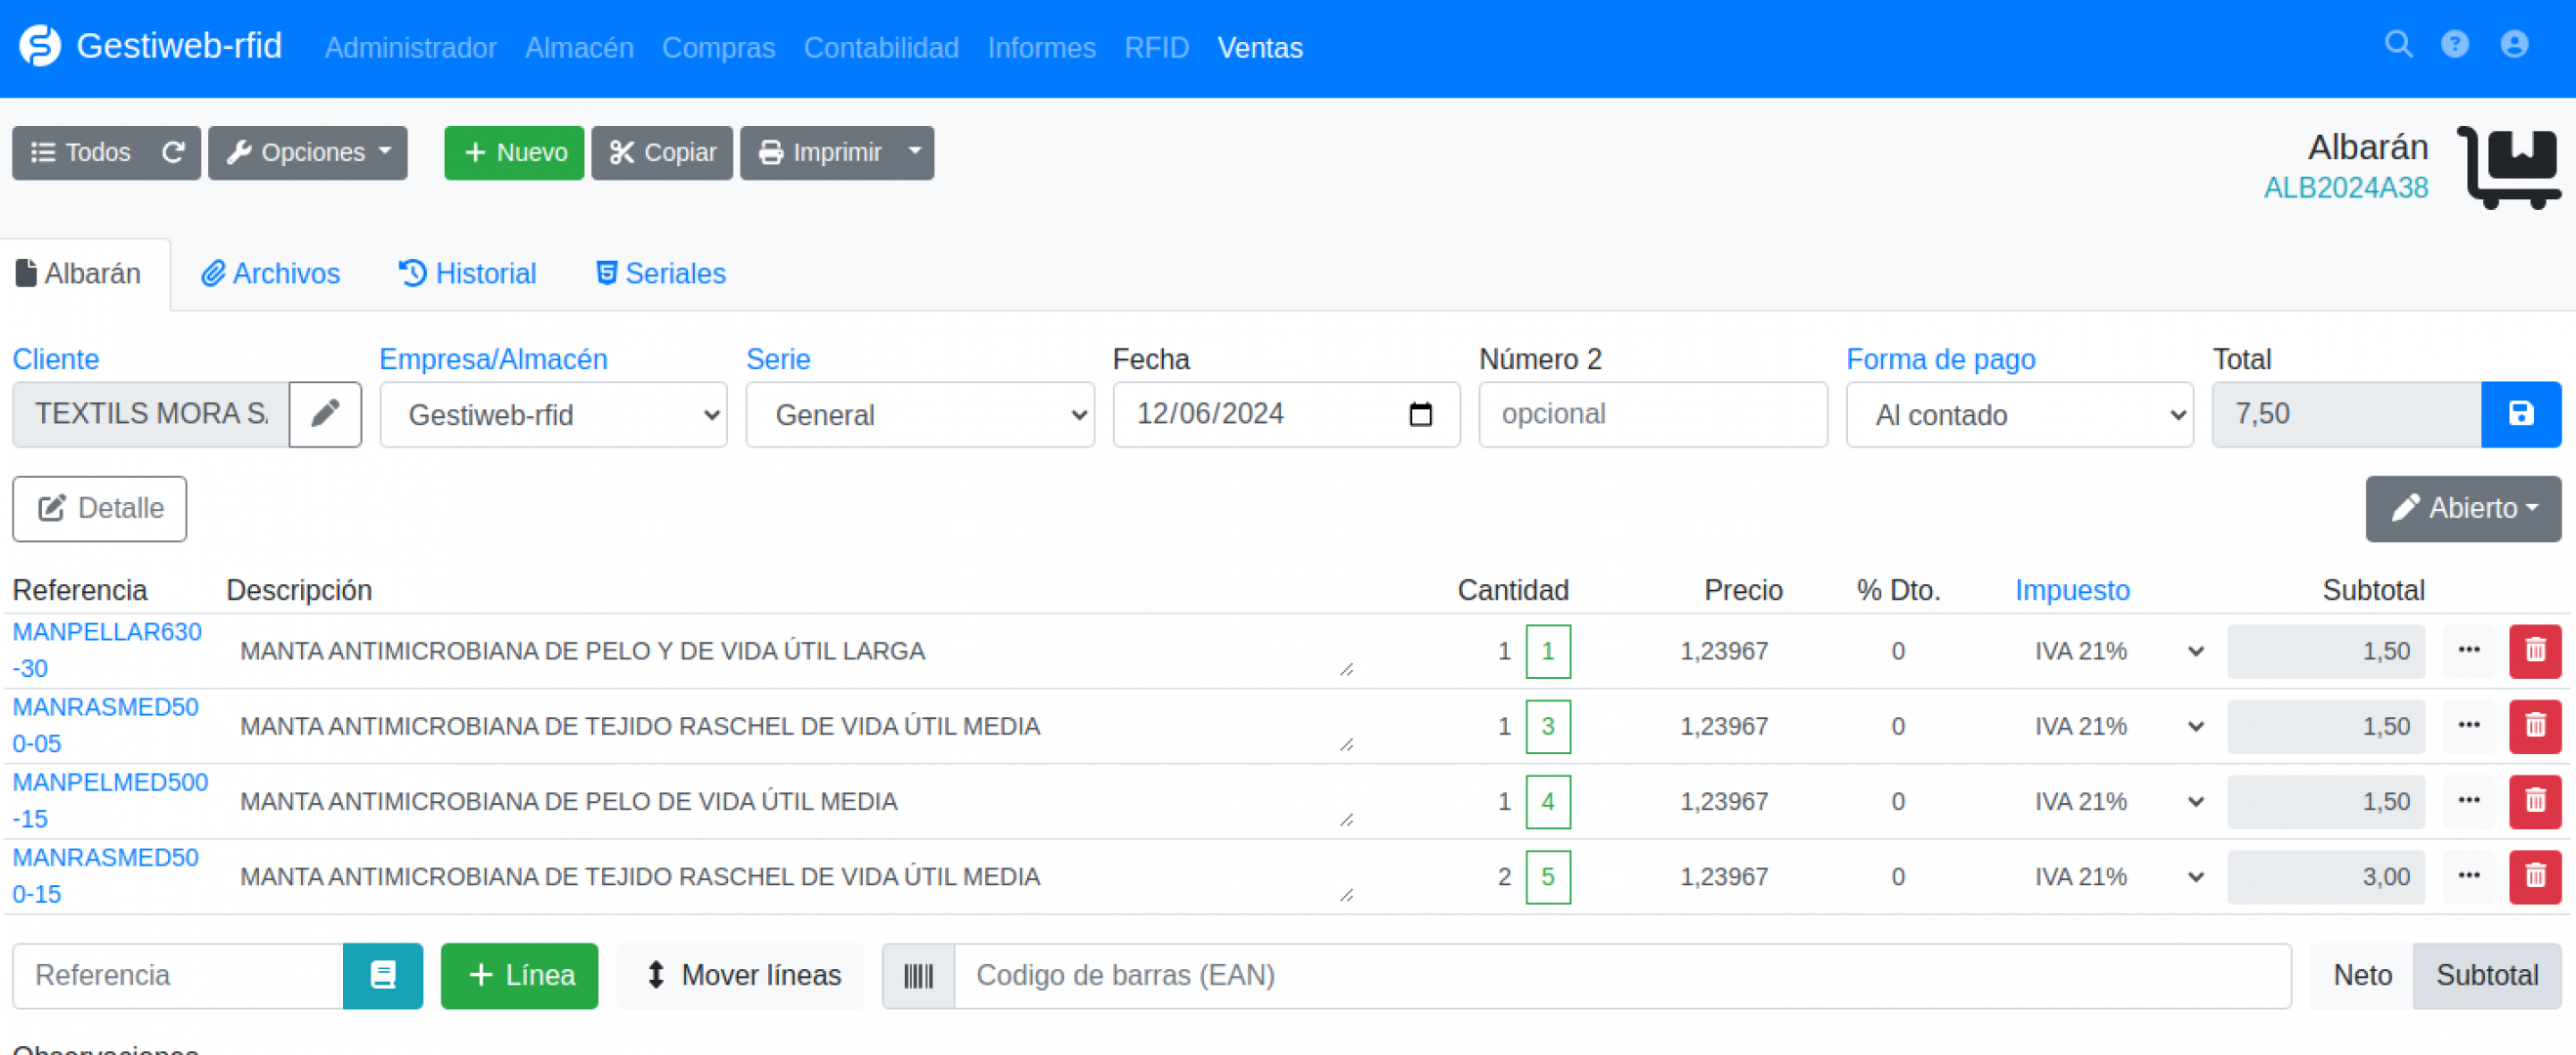The height and width of the screenshot is (1055, 2576).
Task: Open the user account icon
Action: (2514, 45)
